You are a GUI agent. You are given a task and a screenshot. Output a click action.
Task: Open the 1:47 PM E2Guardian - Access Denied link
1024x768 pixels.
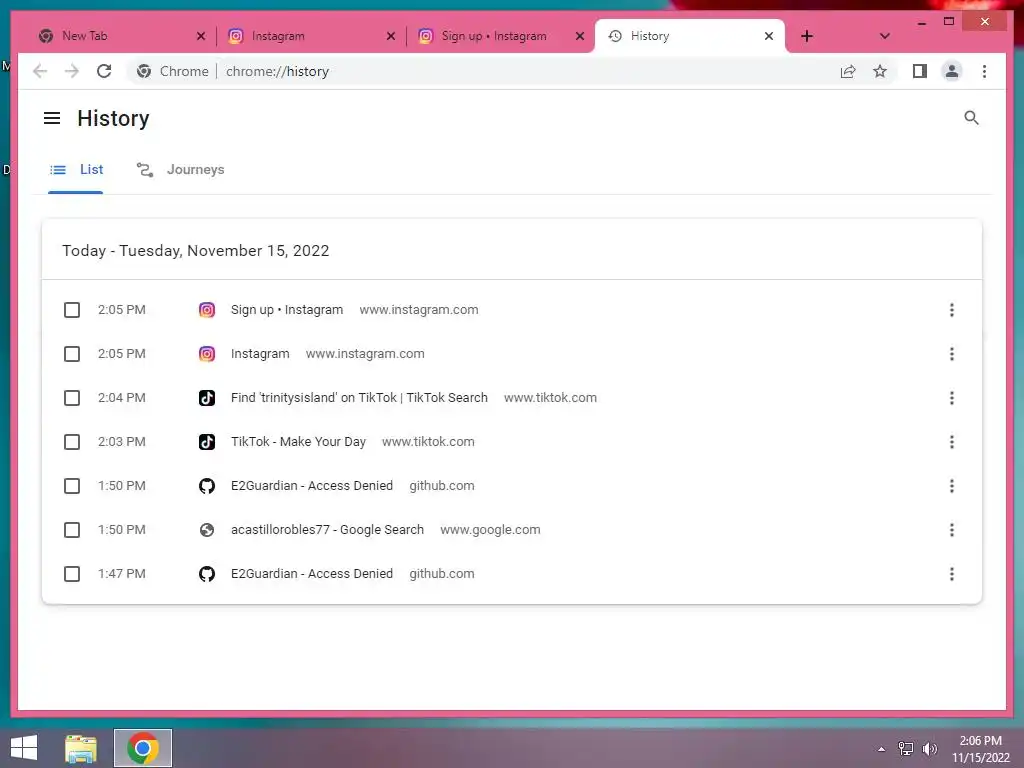312,574
